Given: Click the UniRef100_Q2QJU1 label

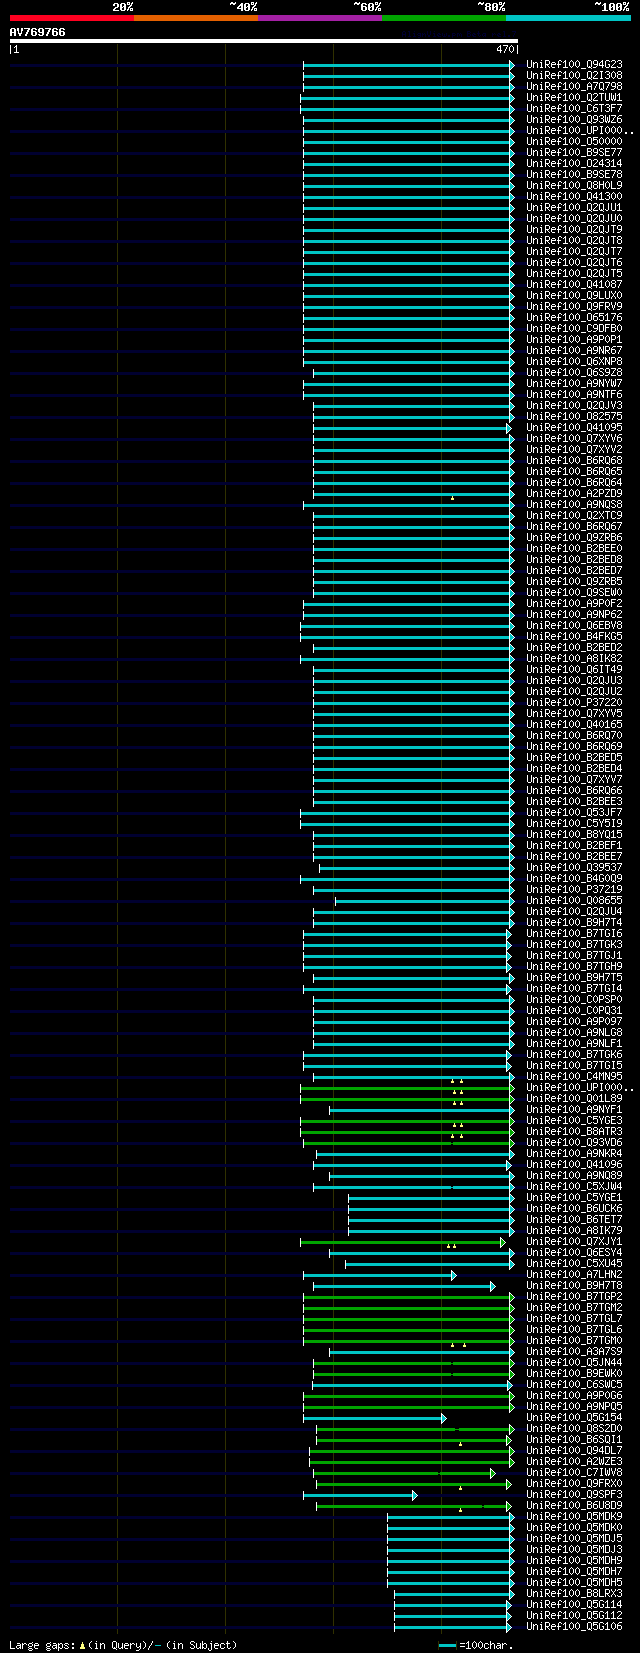Looking at the screenshot, I should tap(574, 208).
